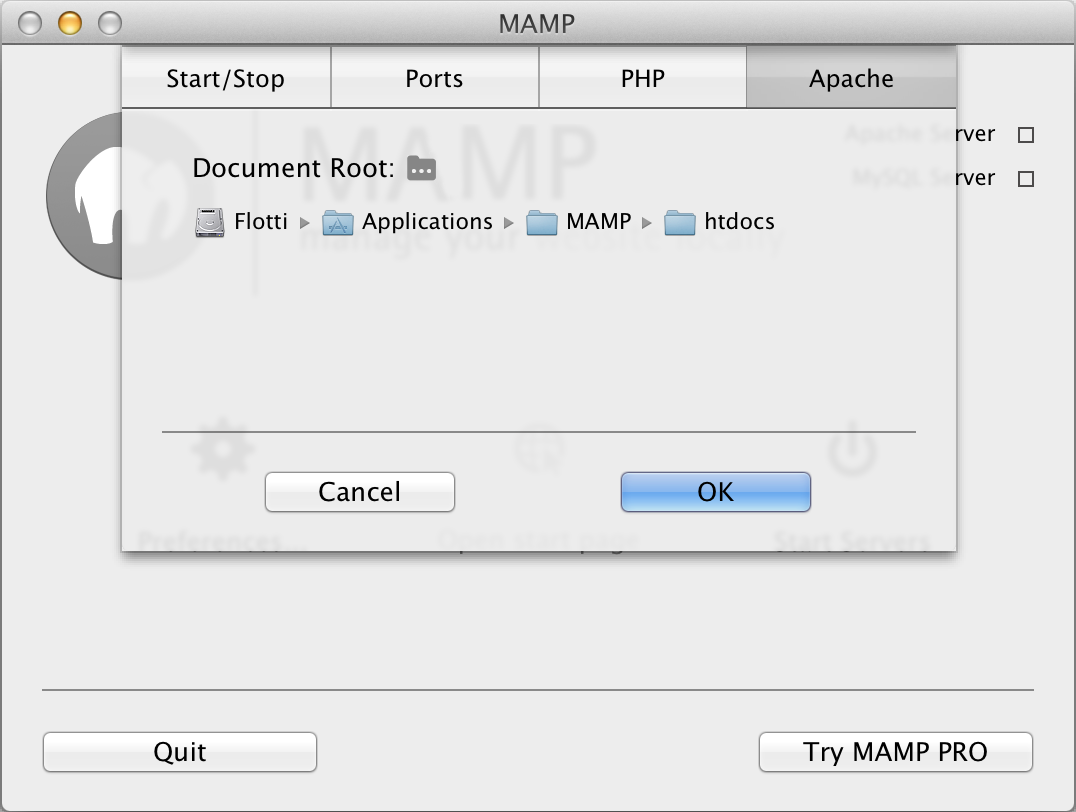Switch to the Start/Stop tab
Screen dimensions: 1076x812
226,78
